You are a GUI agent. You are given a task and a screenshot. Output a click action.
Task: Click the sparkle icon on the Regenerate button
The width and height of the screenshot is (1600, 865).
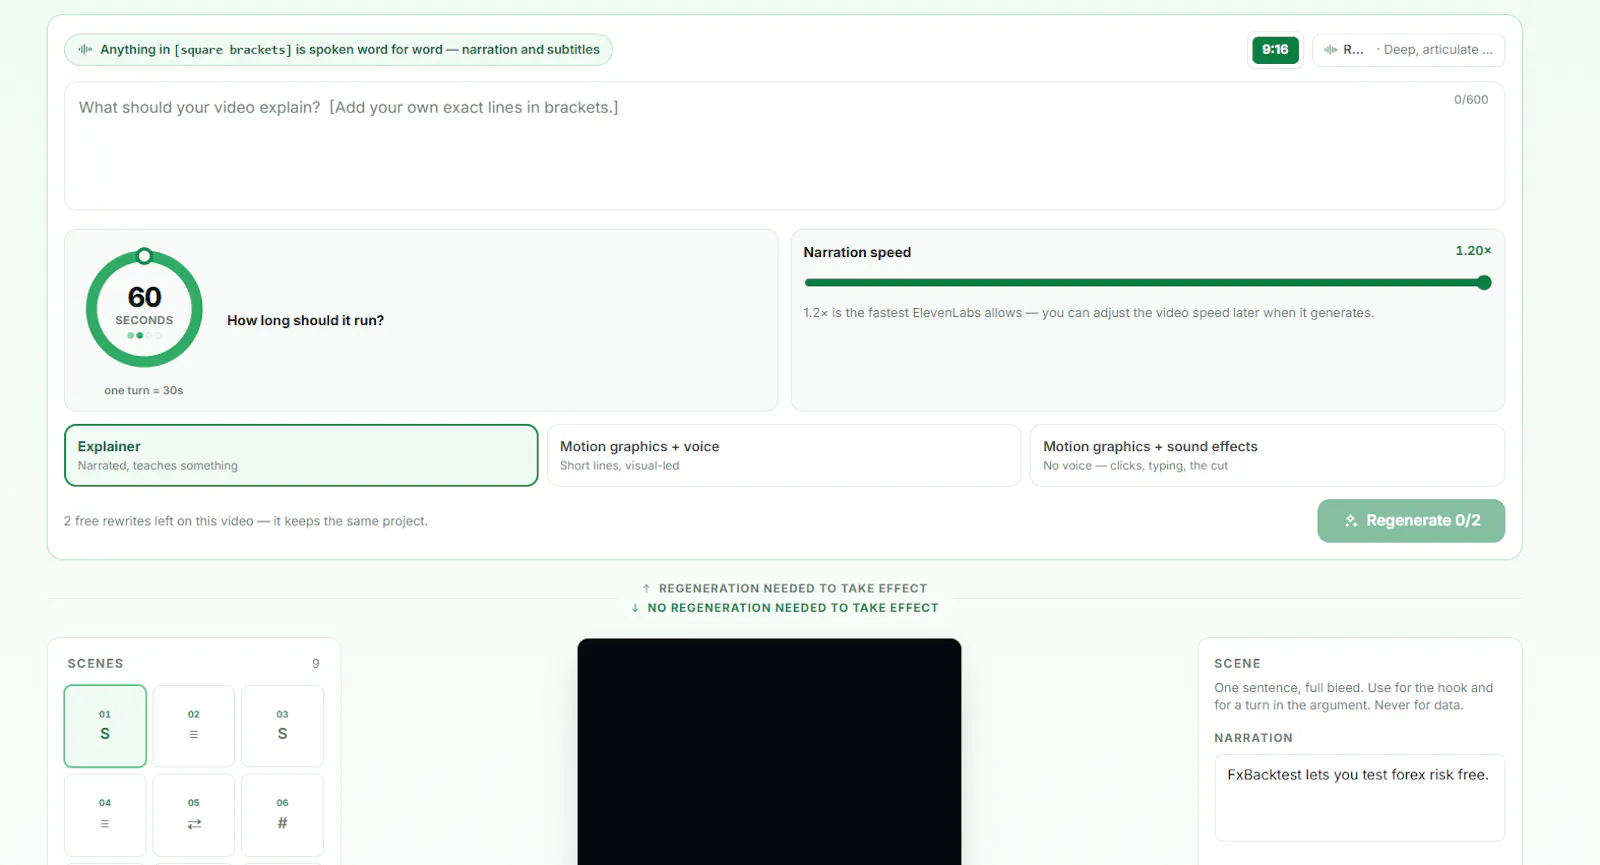tap(1351, 521)
